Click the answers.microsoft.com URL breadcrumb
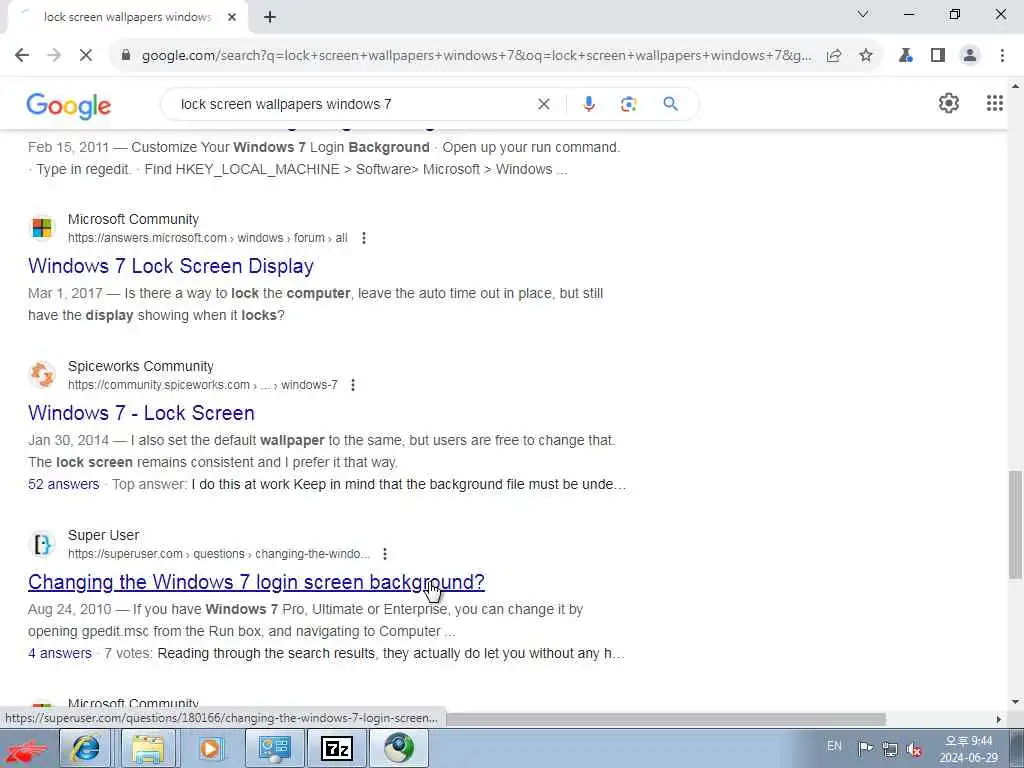Image resolution: width=1024 pixels, height=768 pixels. [208, 238]
